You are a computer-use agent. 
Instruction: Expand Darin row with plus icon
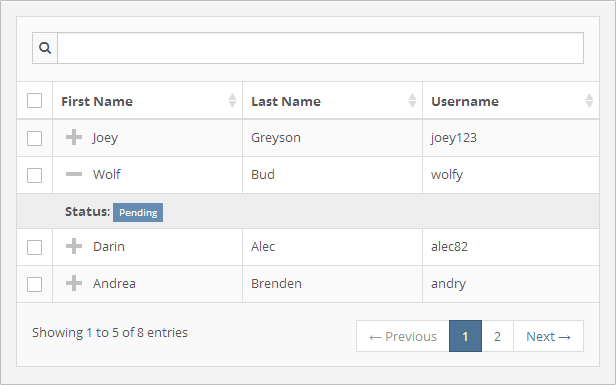pos(74,246)
